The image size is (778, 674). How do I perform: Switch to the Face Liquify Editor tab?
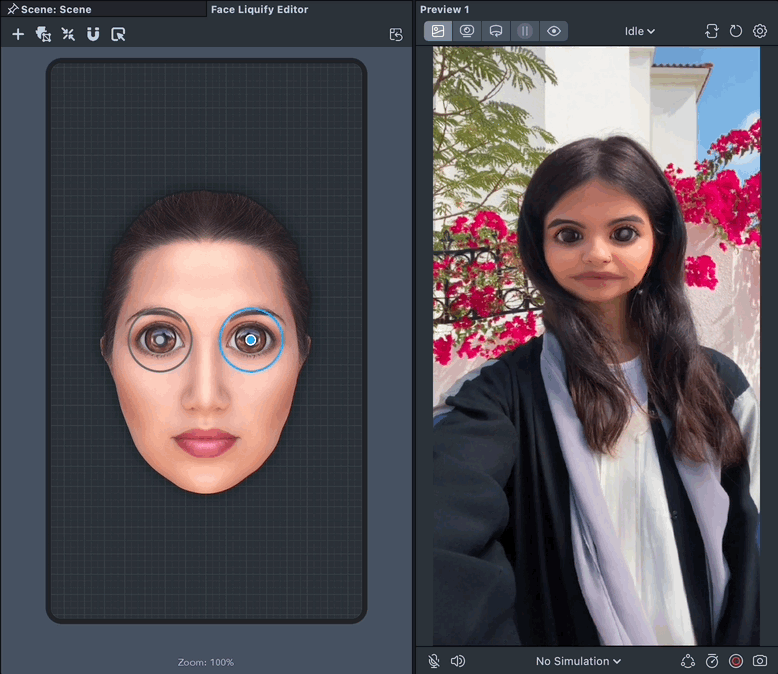point(259,9)
